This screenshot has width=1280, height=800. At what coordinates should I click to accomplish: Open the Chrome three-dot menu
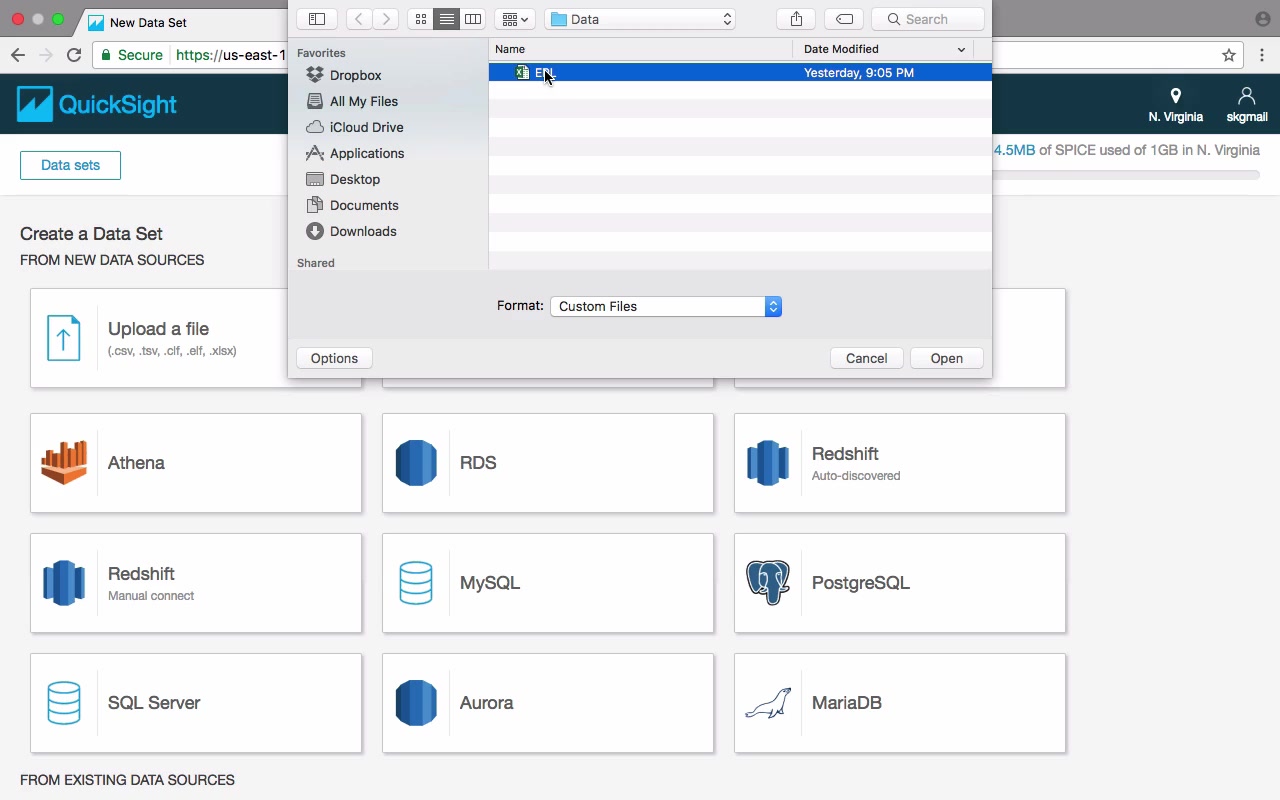point(1263,55)
